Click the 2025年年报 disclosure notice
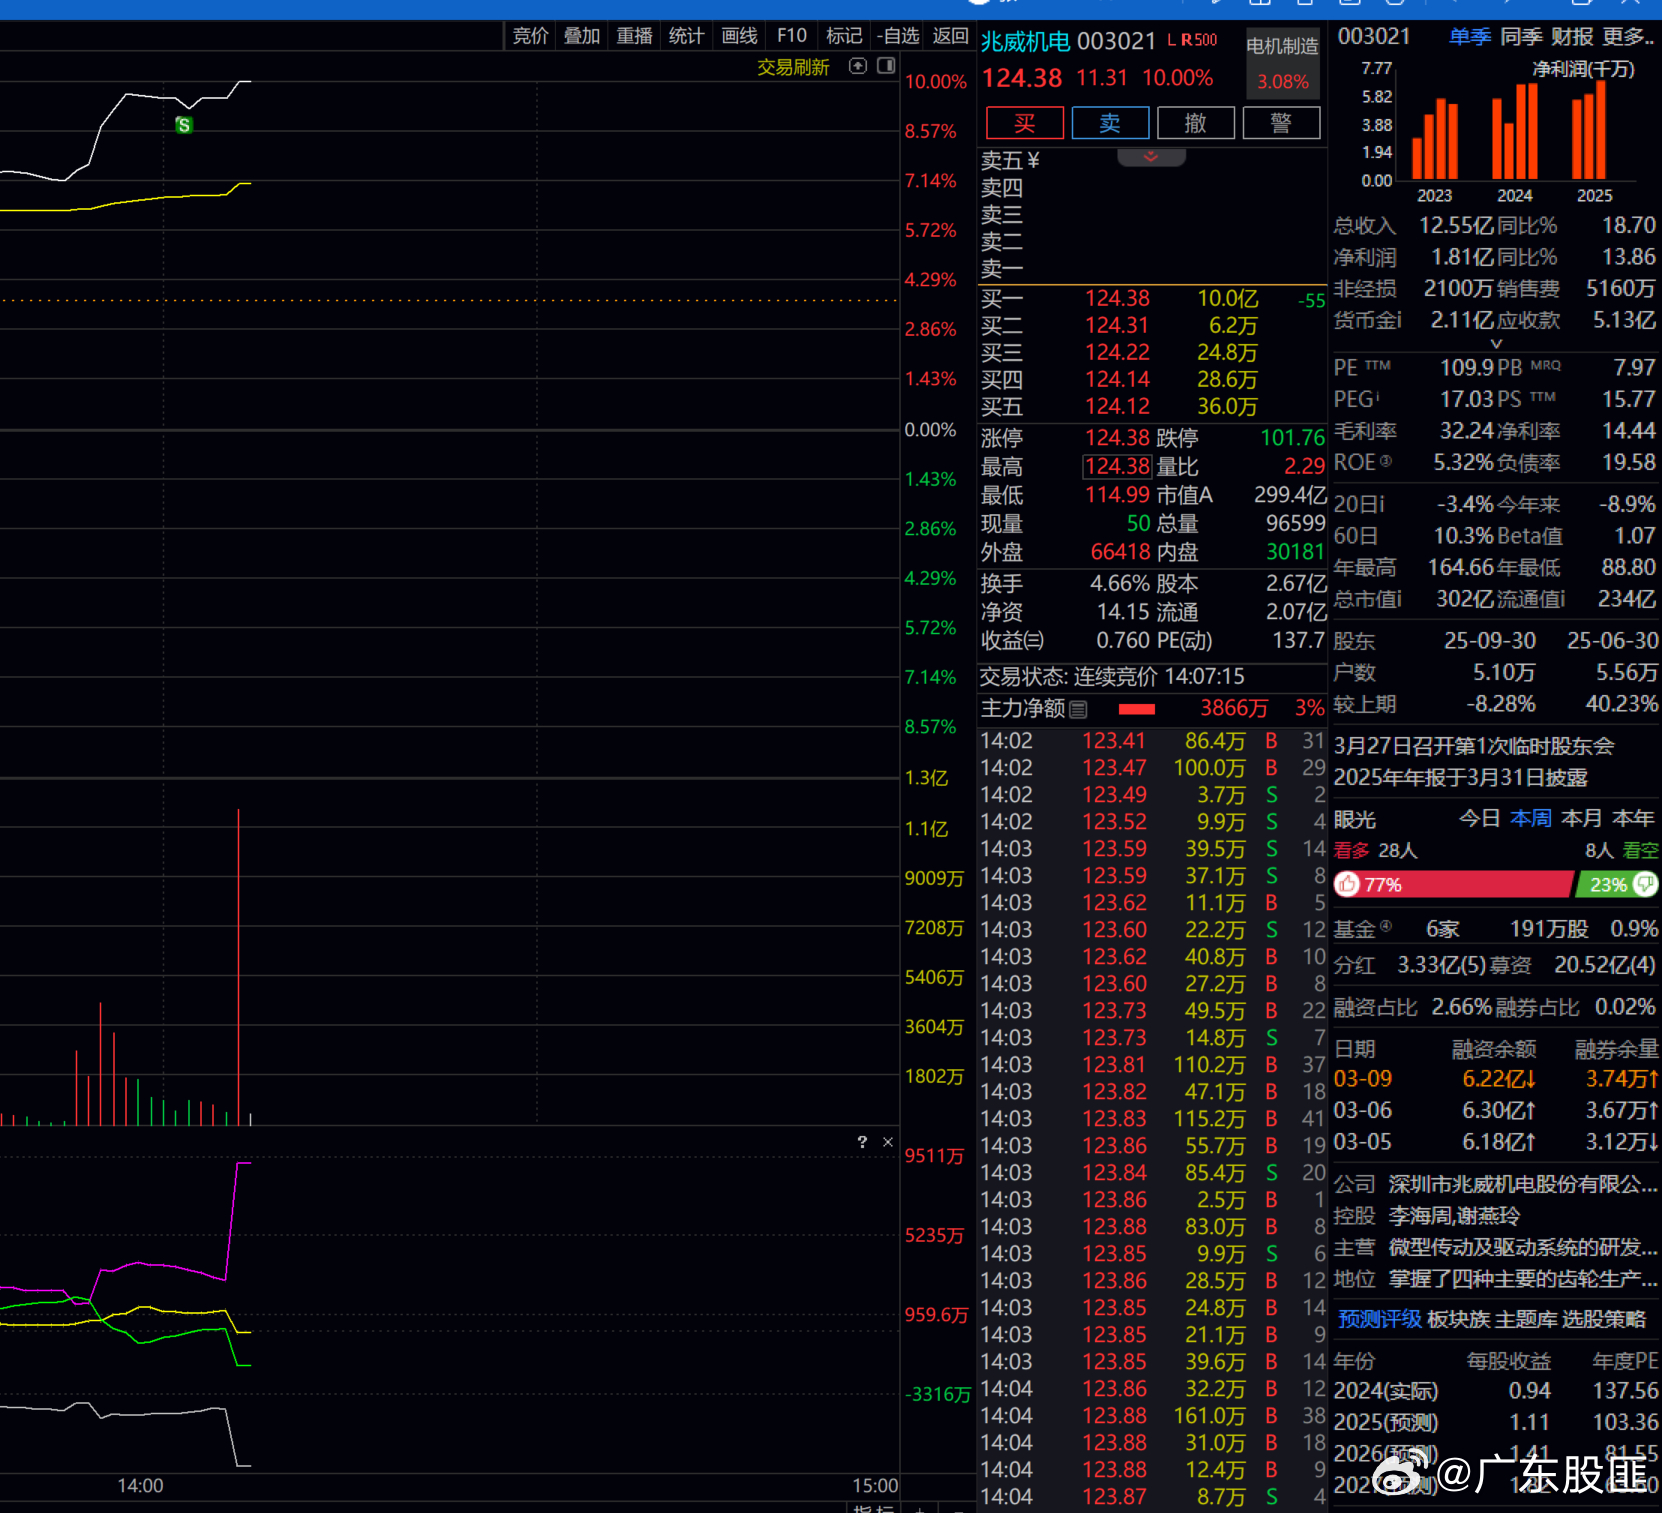1662x1513 pixels. point(1460,777)
